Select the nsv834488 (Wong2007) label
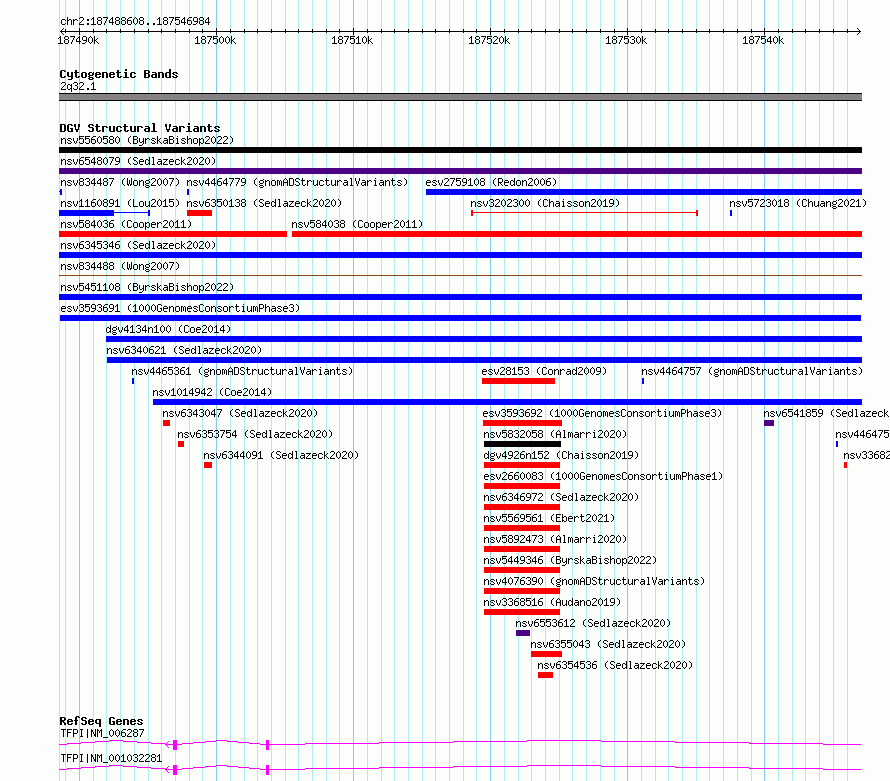The width and height of the screenshot is (890, 781). 120,266
